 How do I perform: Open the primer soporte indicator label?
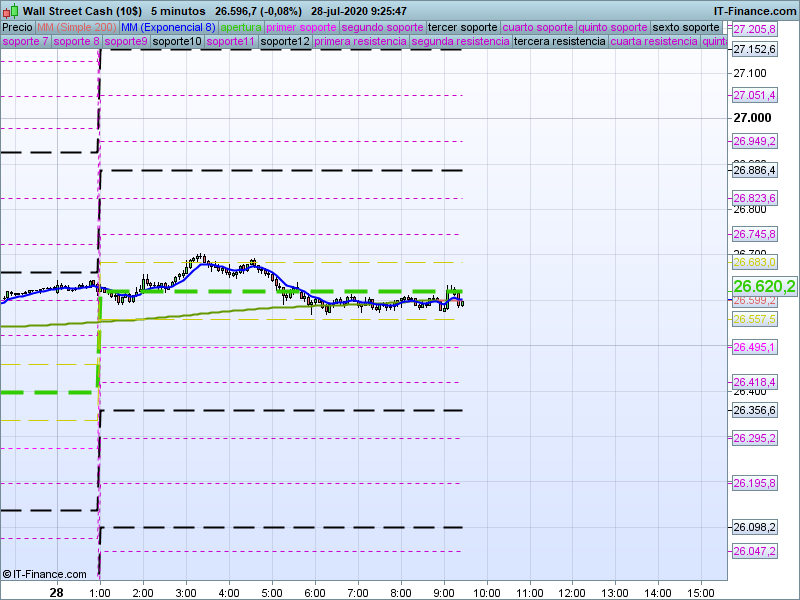[301, 27]
